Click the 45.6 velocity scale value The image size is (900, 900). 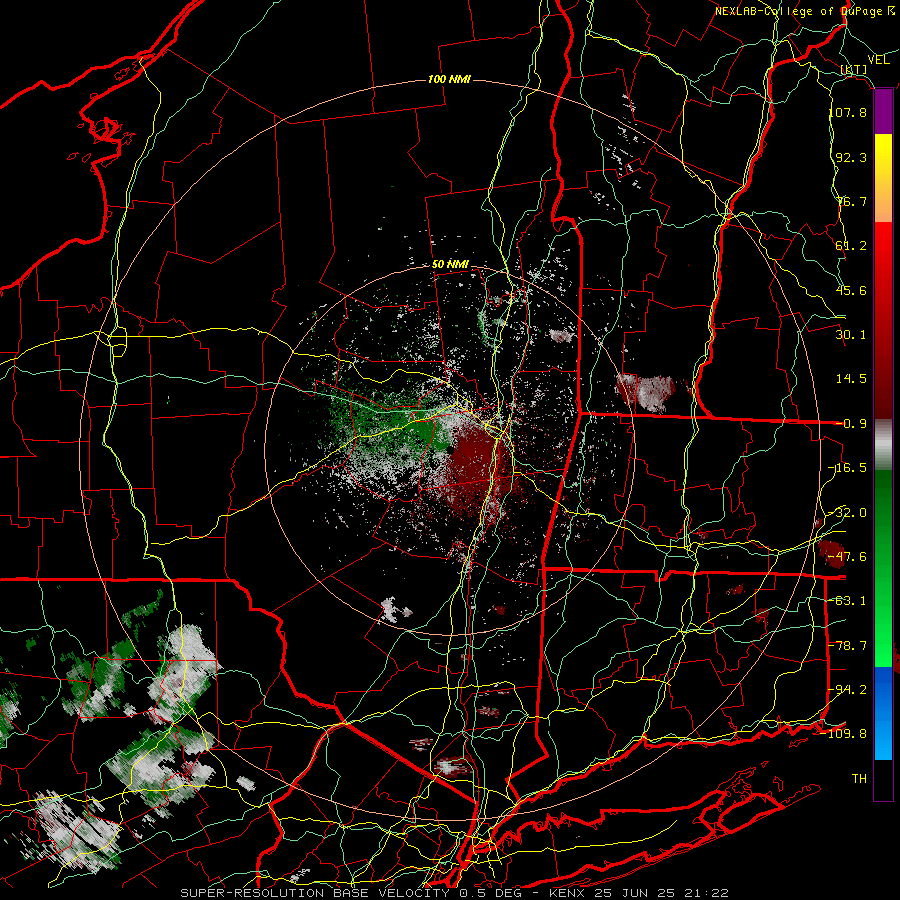tap(851, 290)
